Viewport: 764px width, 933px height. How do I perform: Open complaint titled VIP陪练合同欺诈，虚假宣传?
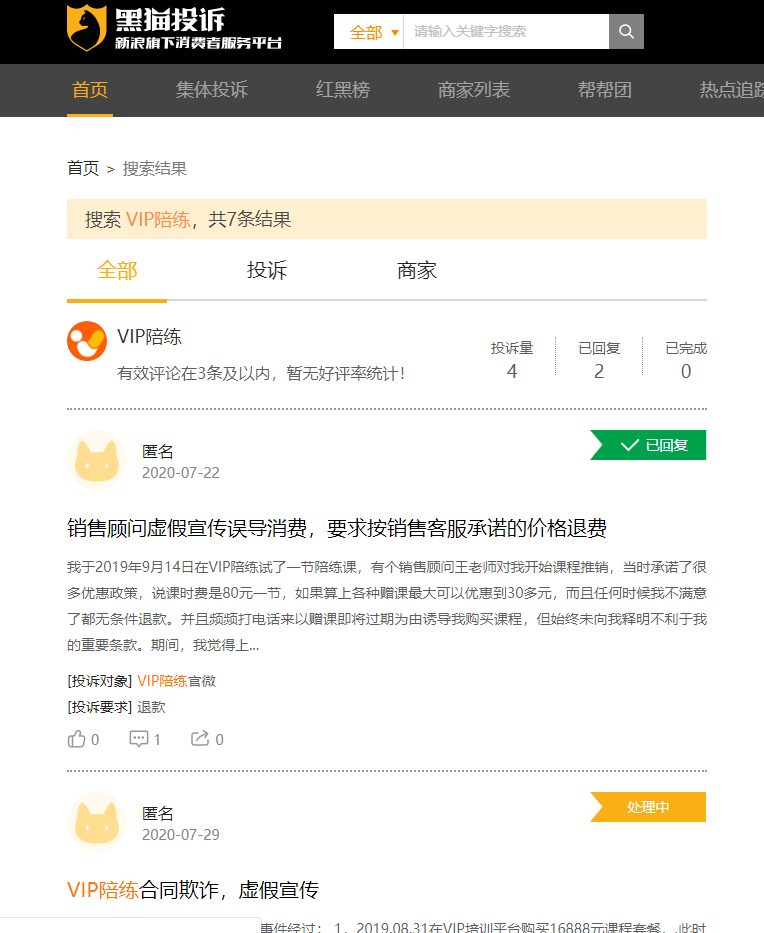[x=193, y=890]
